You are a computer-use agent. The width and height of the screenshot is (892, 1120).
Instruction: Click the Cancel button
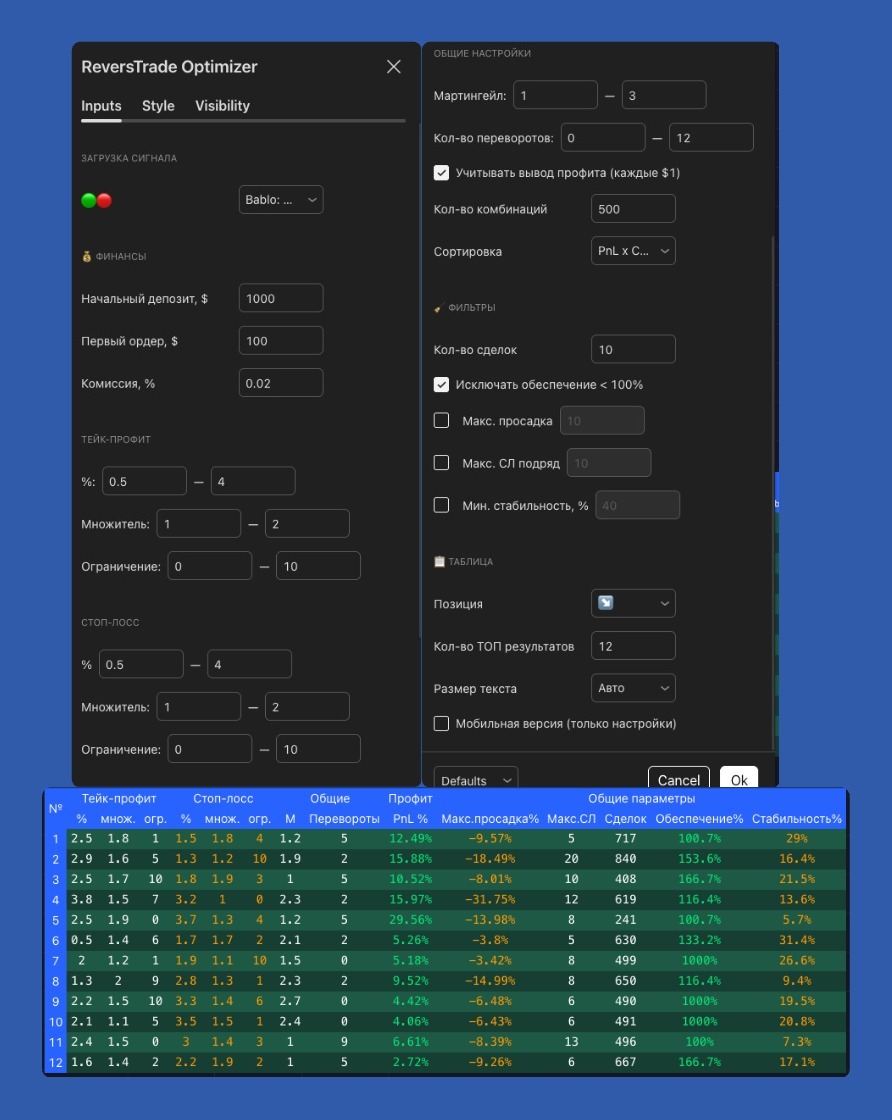[x=678, y=779]
